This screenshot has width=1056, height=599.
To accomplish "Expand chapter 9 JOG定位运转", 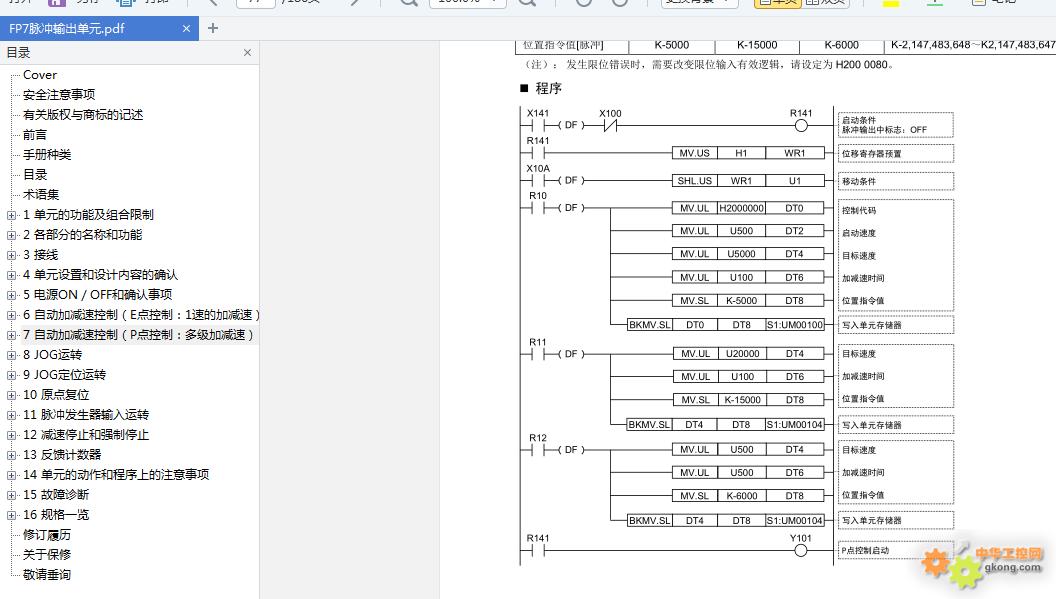I will (x=11, y=375).
